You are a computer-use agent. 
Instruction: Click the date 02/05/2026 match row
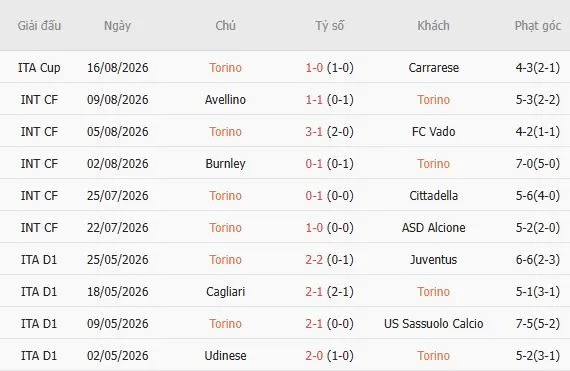pos(117,355)
